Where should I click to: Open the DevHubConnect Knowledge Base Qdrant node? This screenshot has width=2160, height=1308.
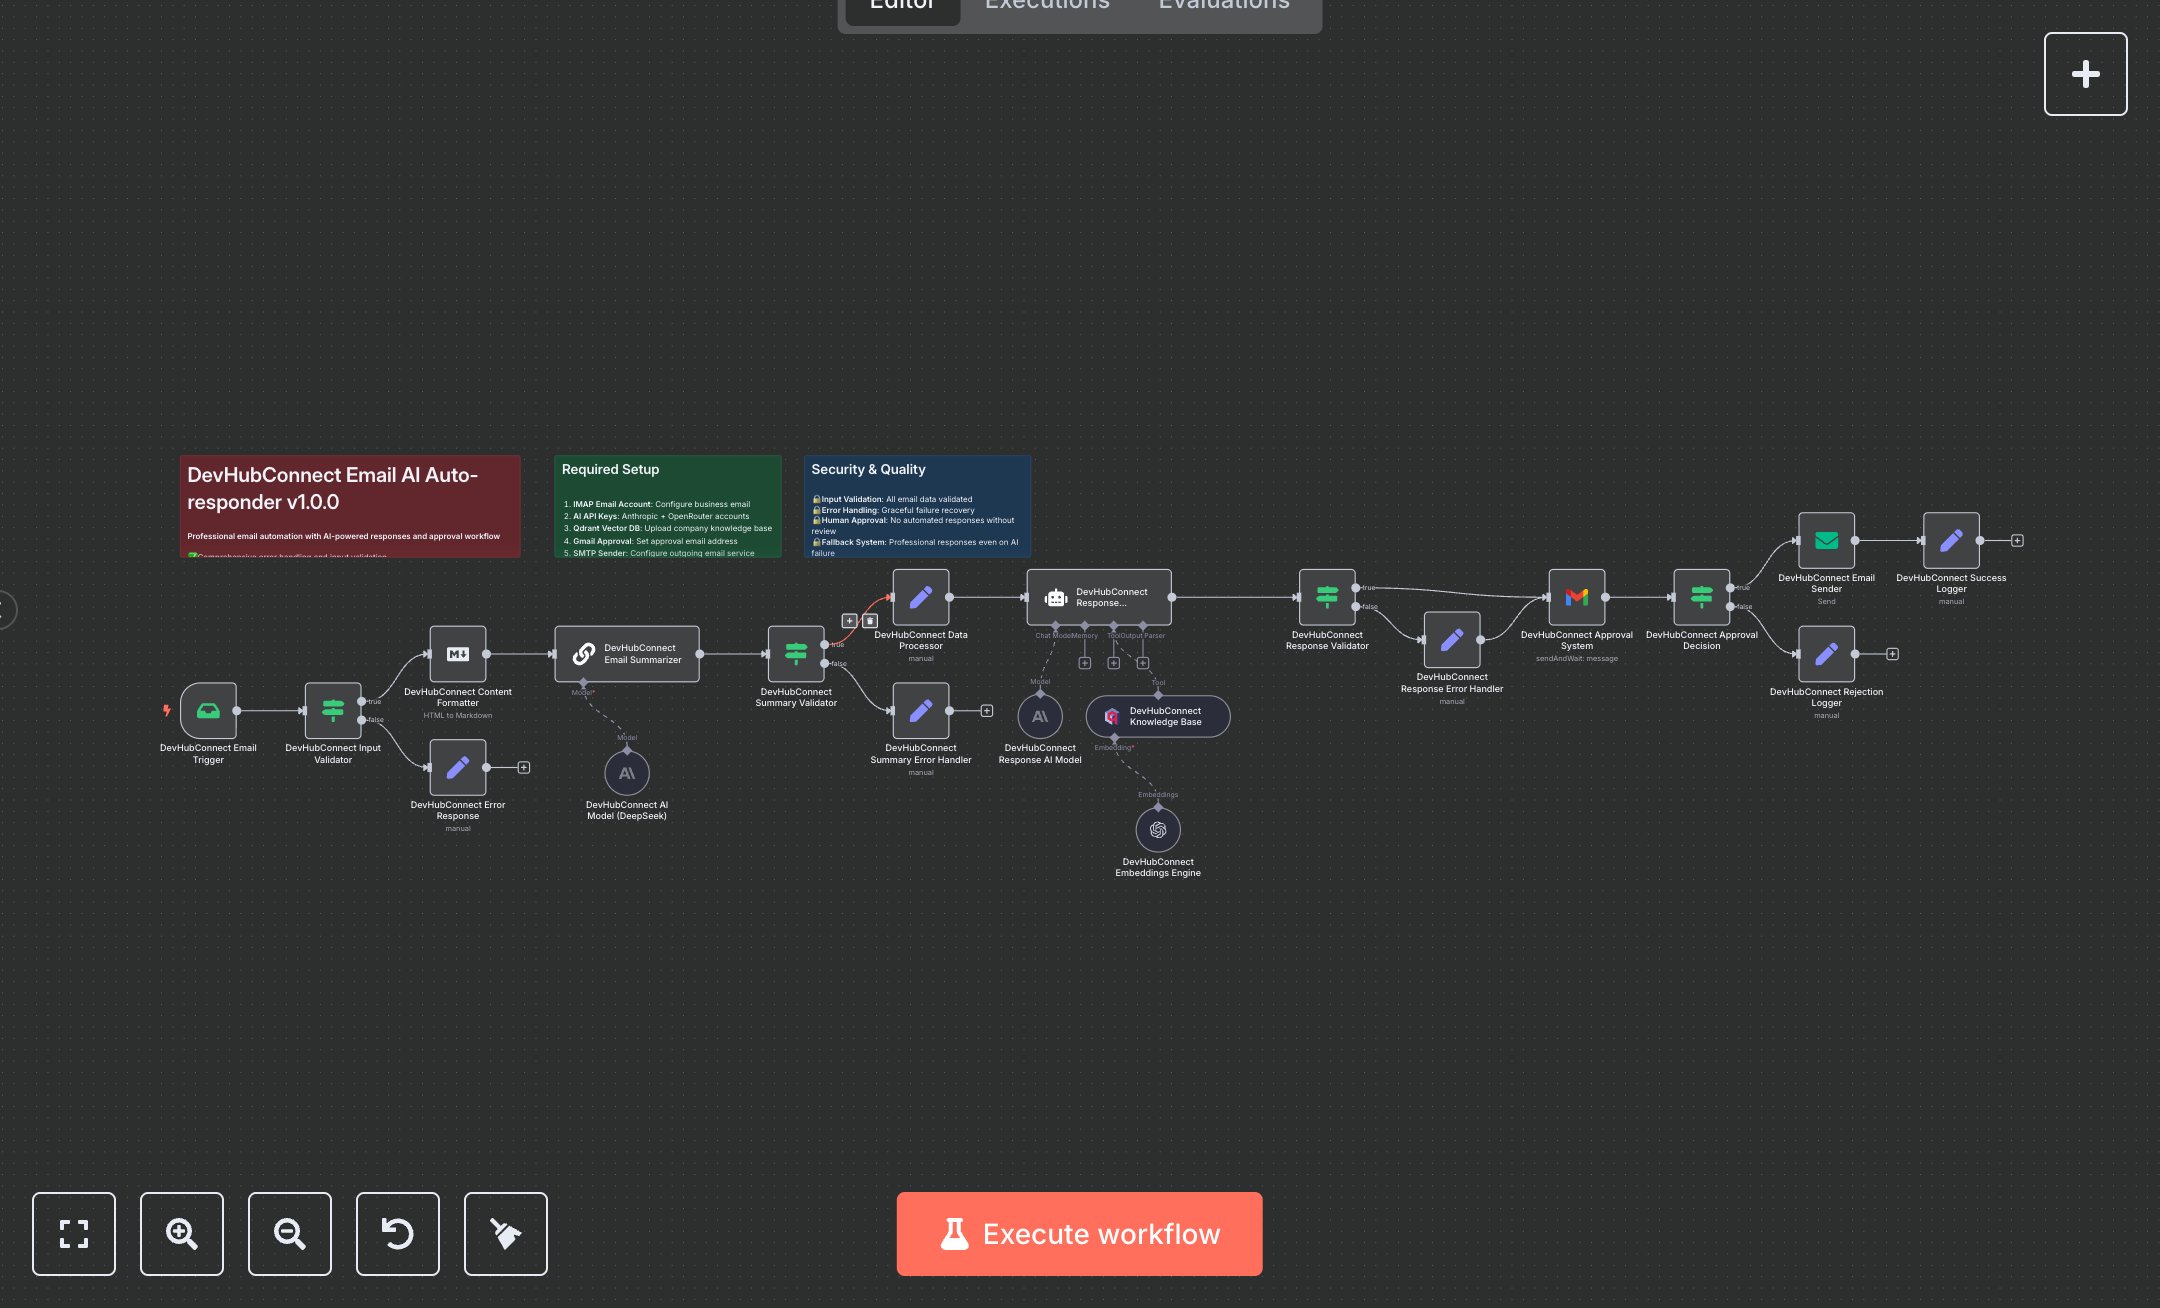(1157, 716)
